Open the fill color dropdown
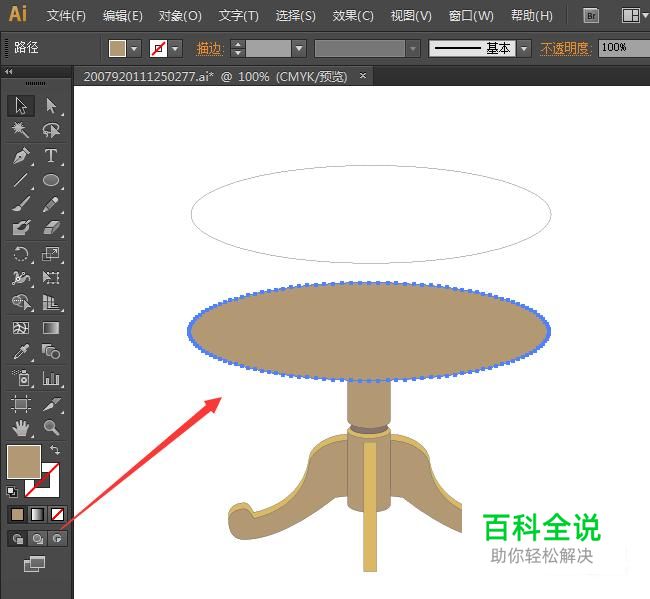 coord(134,49)
